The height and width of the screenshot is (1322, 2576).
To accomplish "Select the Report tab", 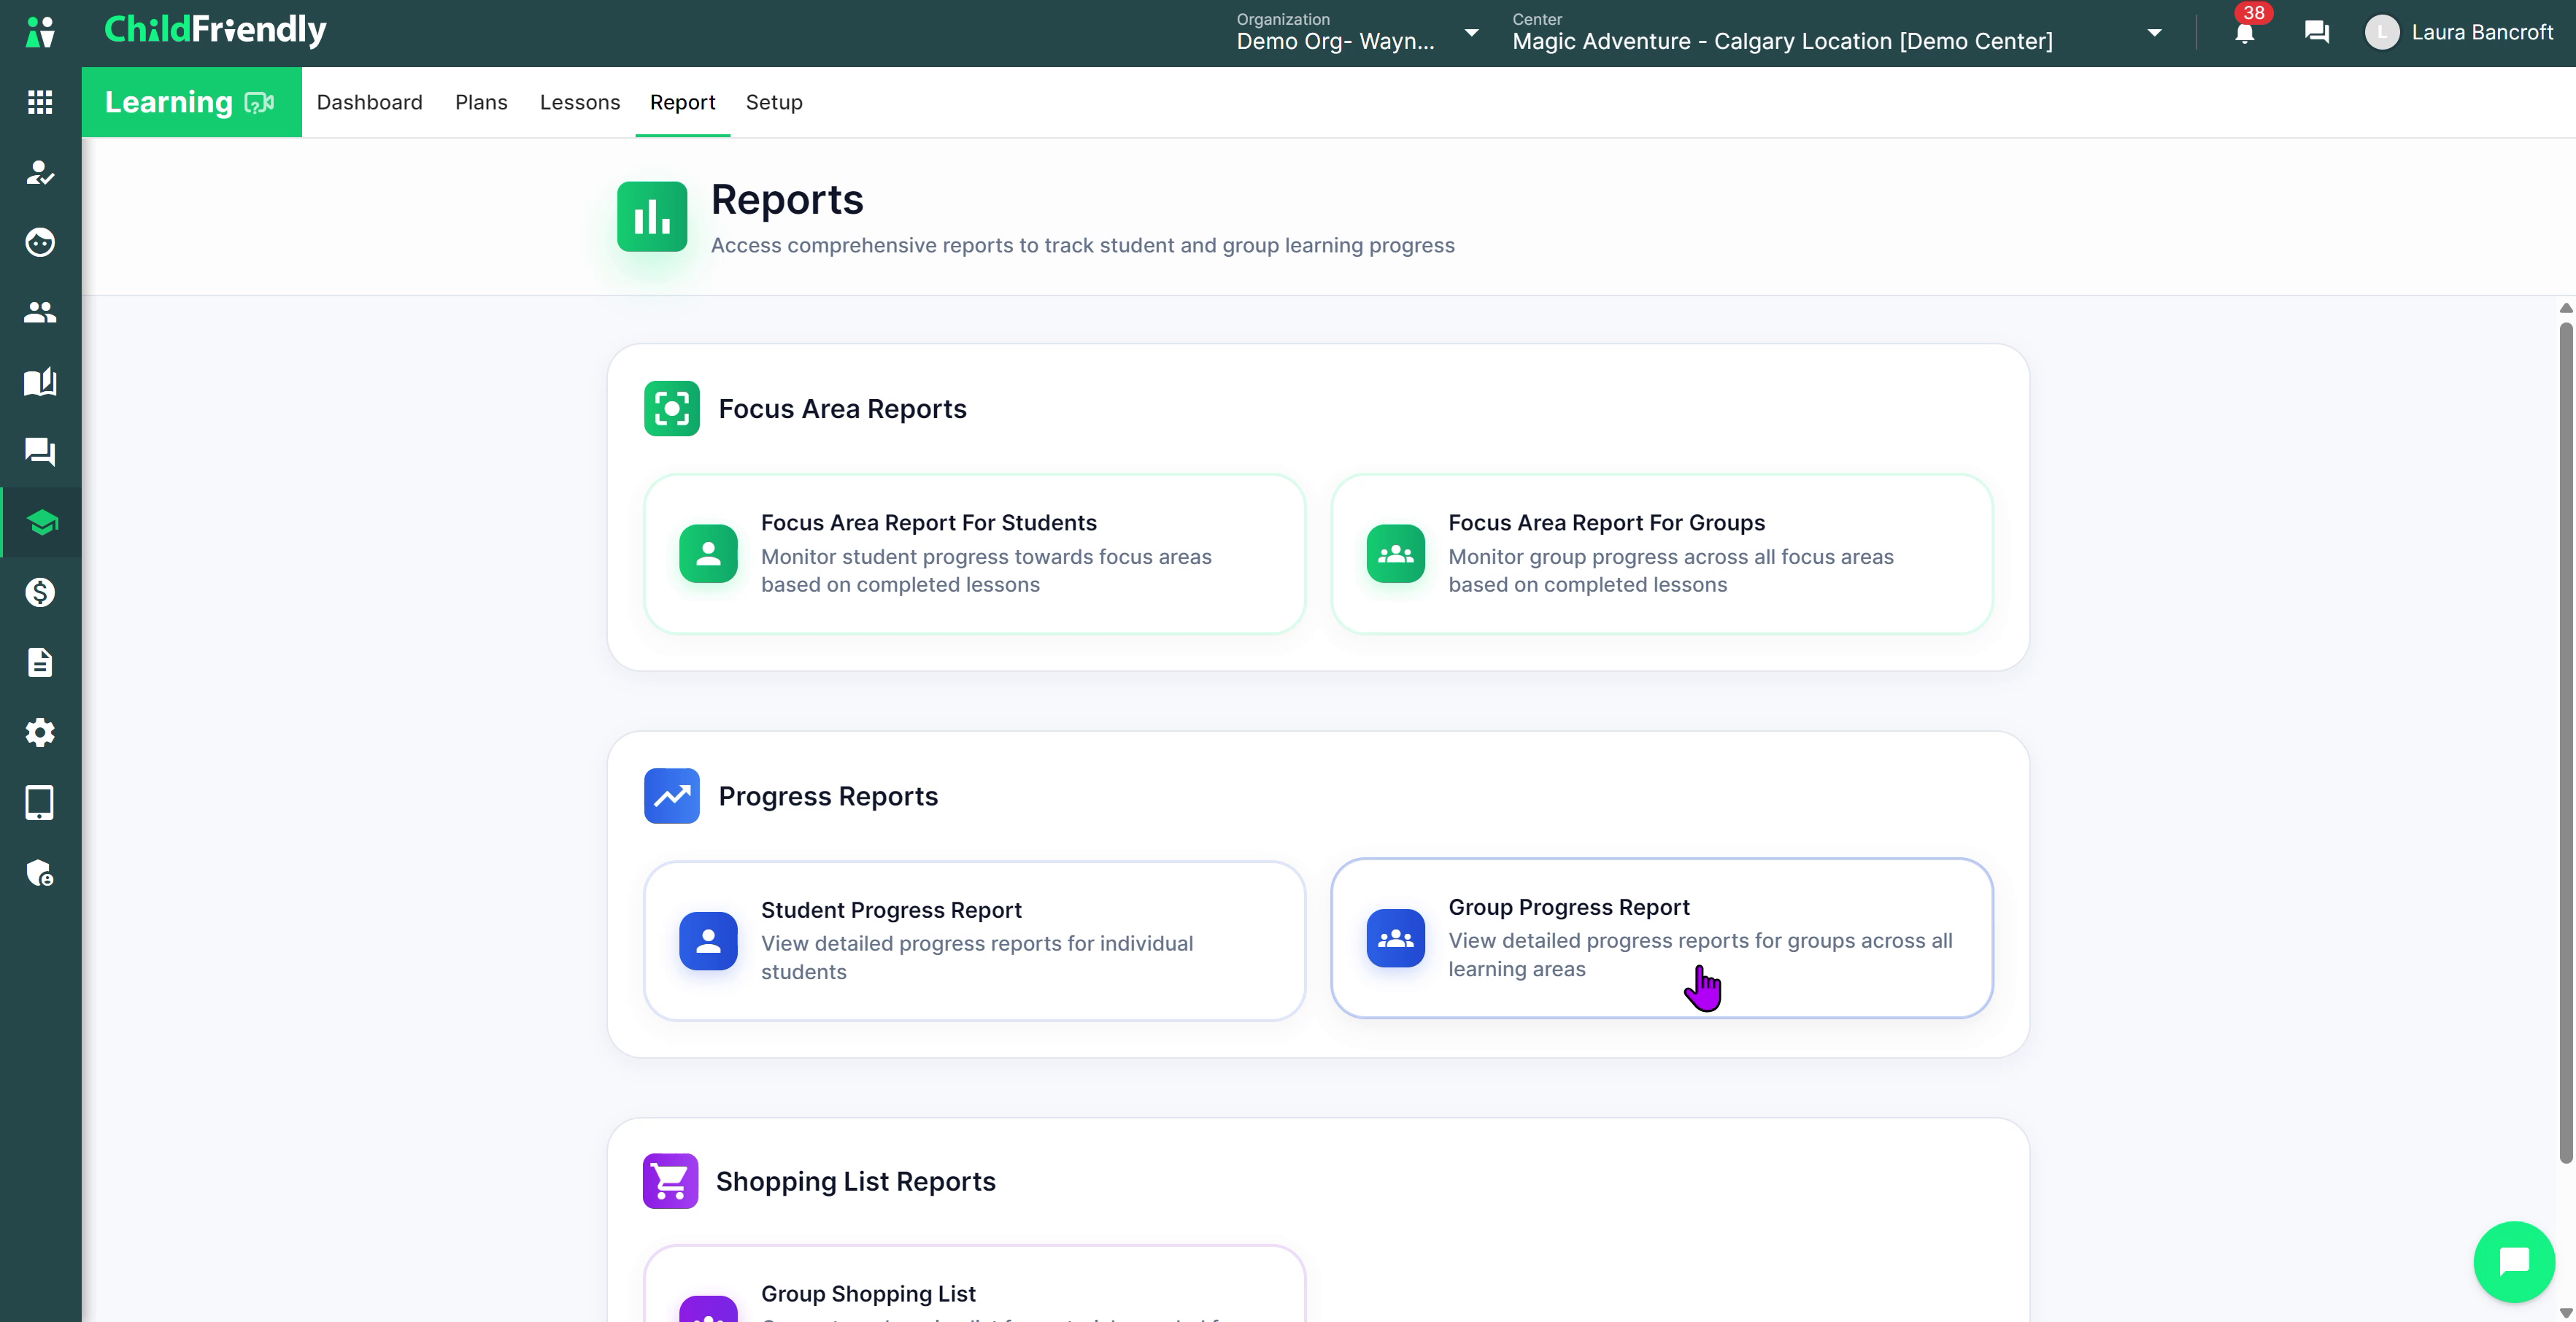I will tap(683, 102).
